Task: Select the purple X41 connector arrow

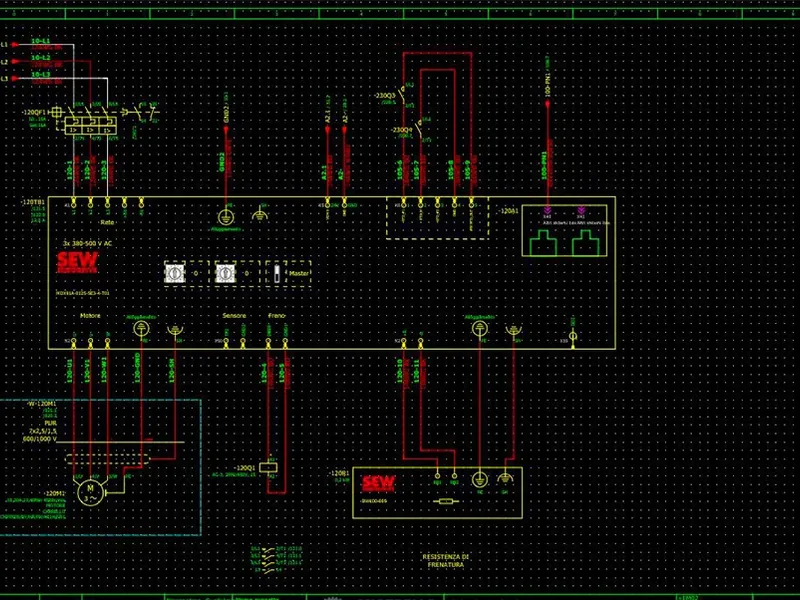Action: 581,210
